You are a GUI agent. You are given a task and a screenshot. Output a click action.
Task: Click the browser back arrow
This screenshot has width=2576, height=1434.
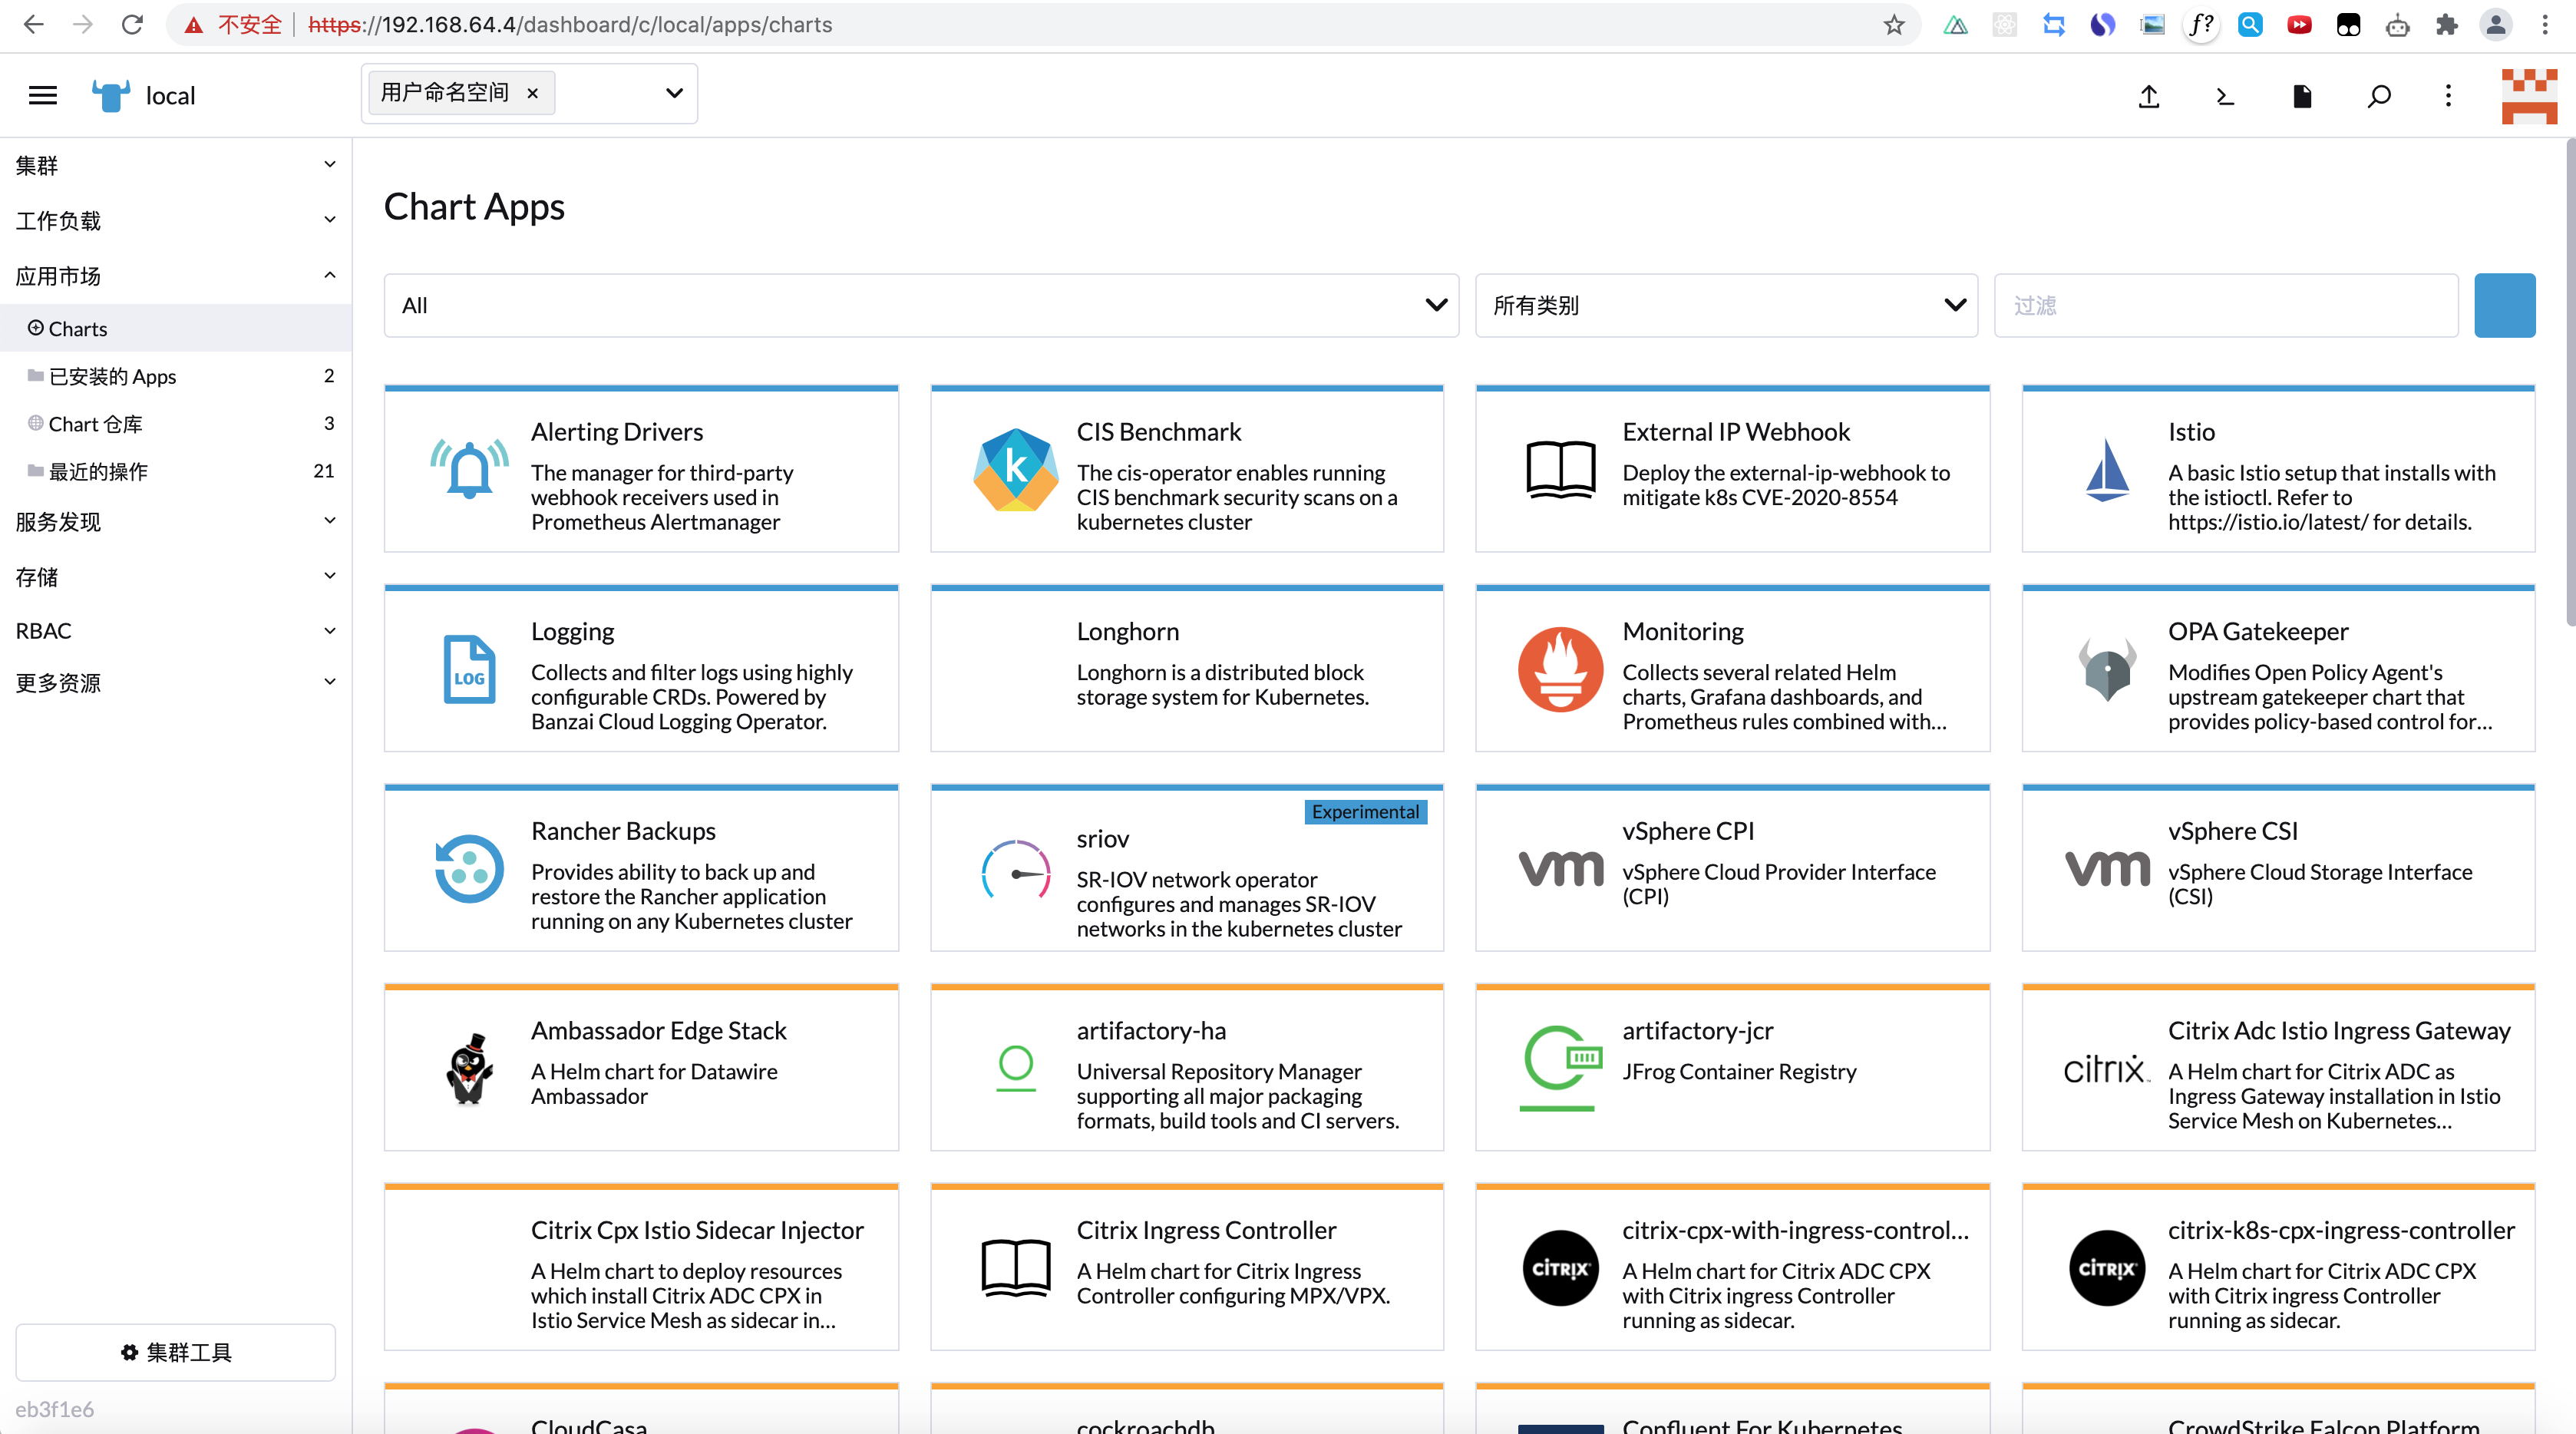[34, 24]
